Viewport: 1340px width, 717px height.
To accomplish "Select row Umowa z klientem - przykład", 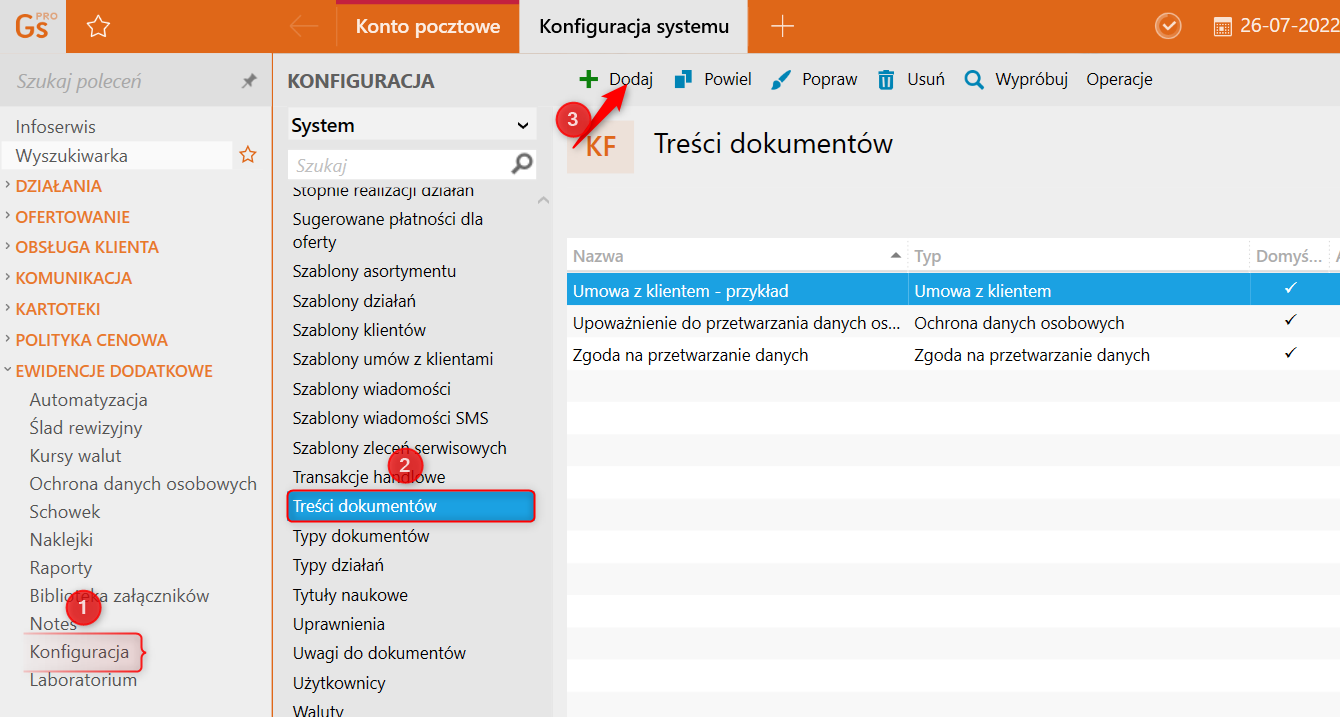I will click(953, 291).
